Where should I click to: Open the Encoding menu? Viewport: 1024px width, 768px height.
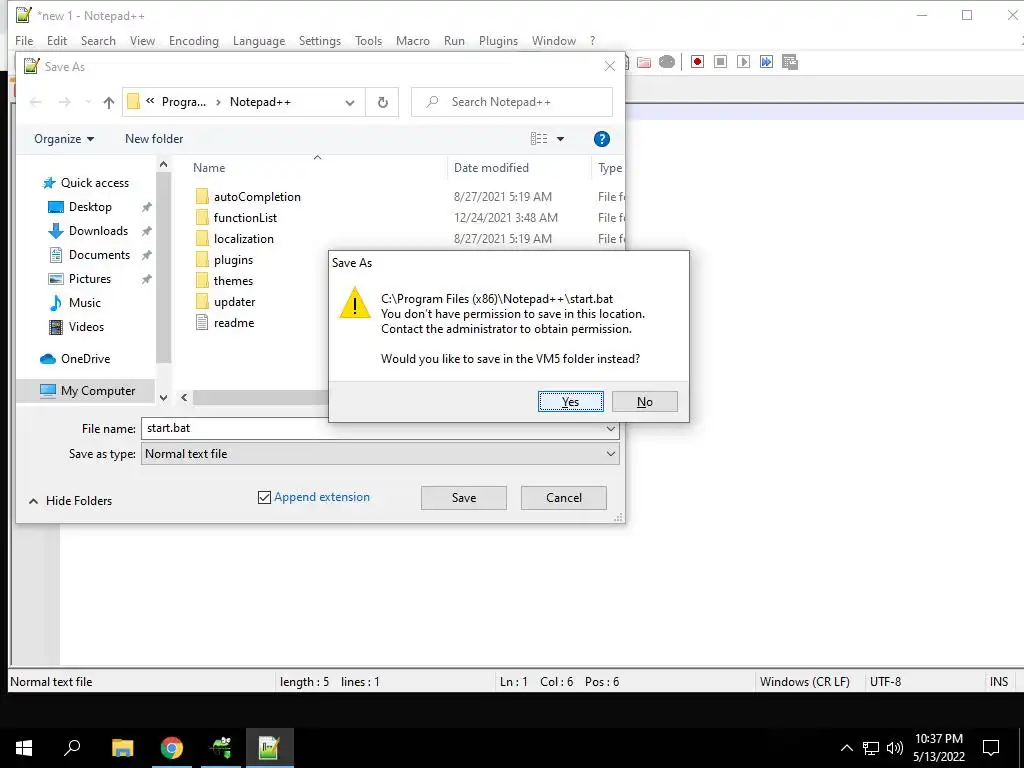(194, 40)
